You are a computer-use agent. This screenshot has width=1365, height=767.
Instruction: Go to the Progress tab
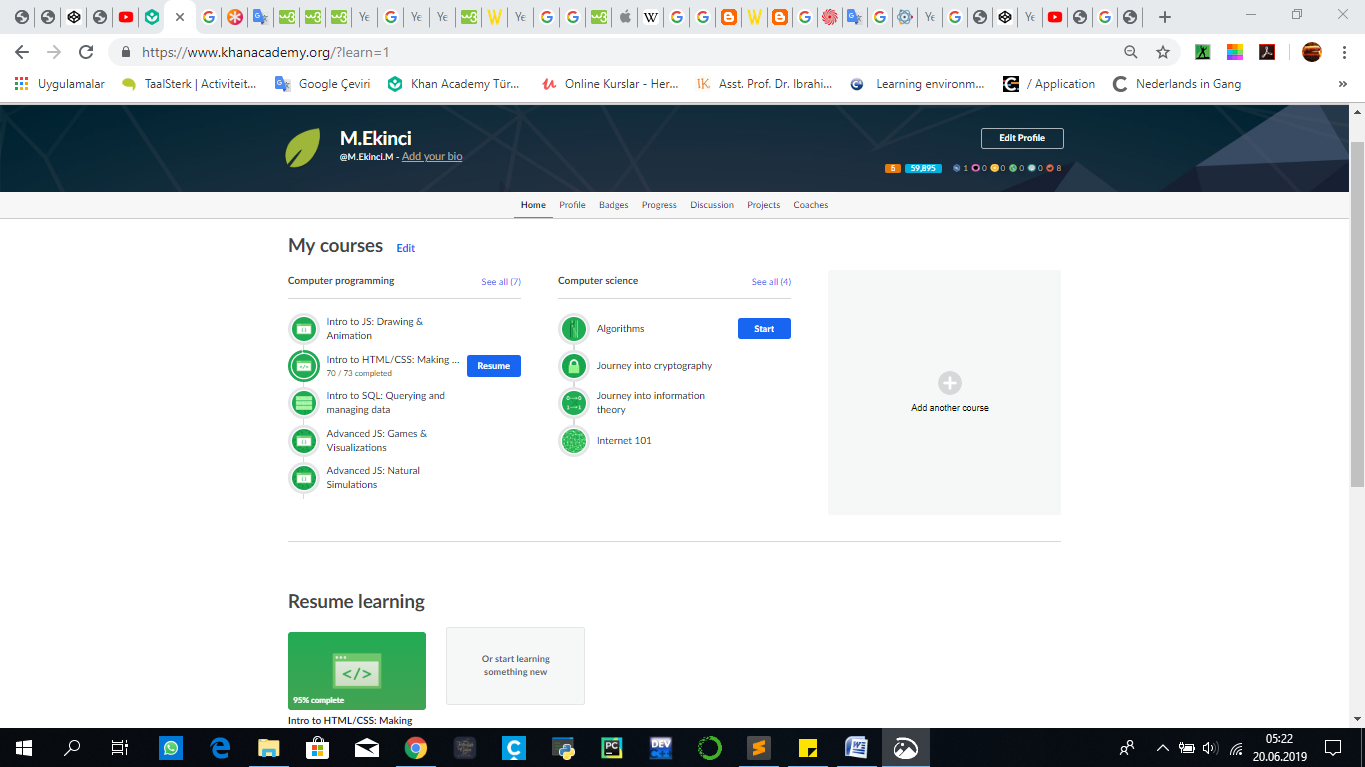(659, 205)
